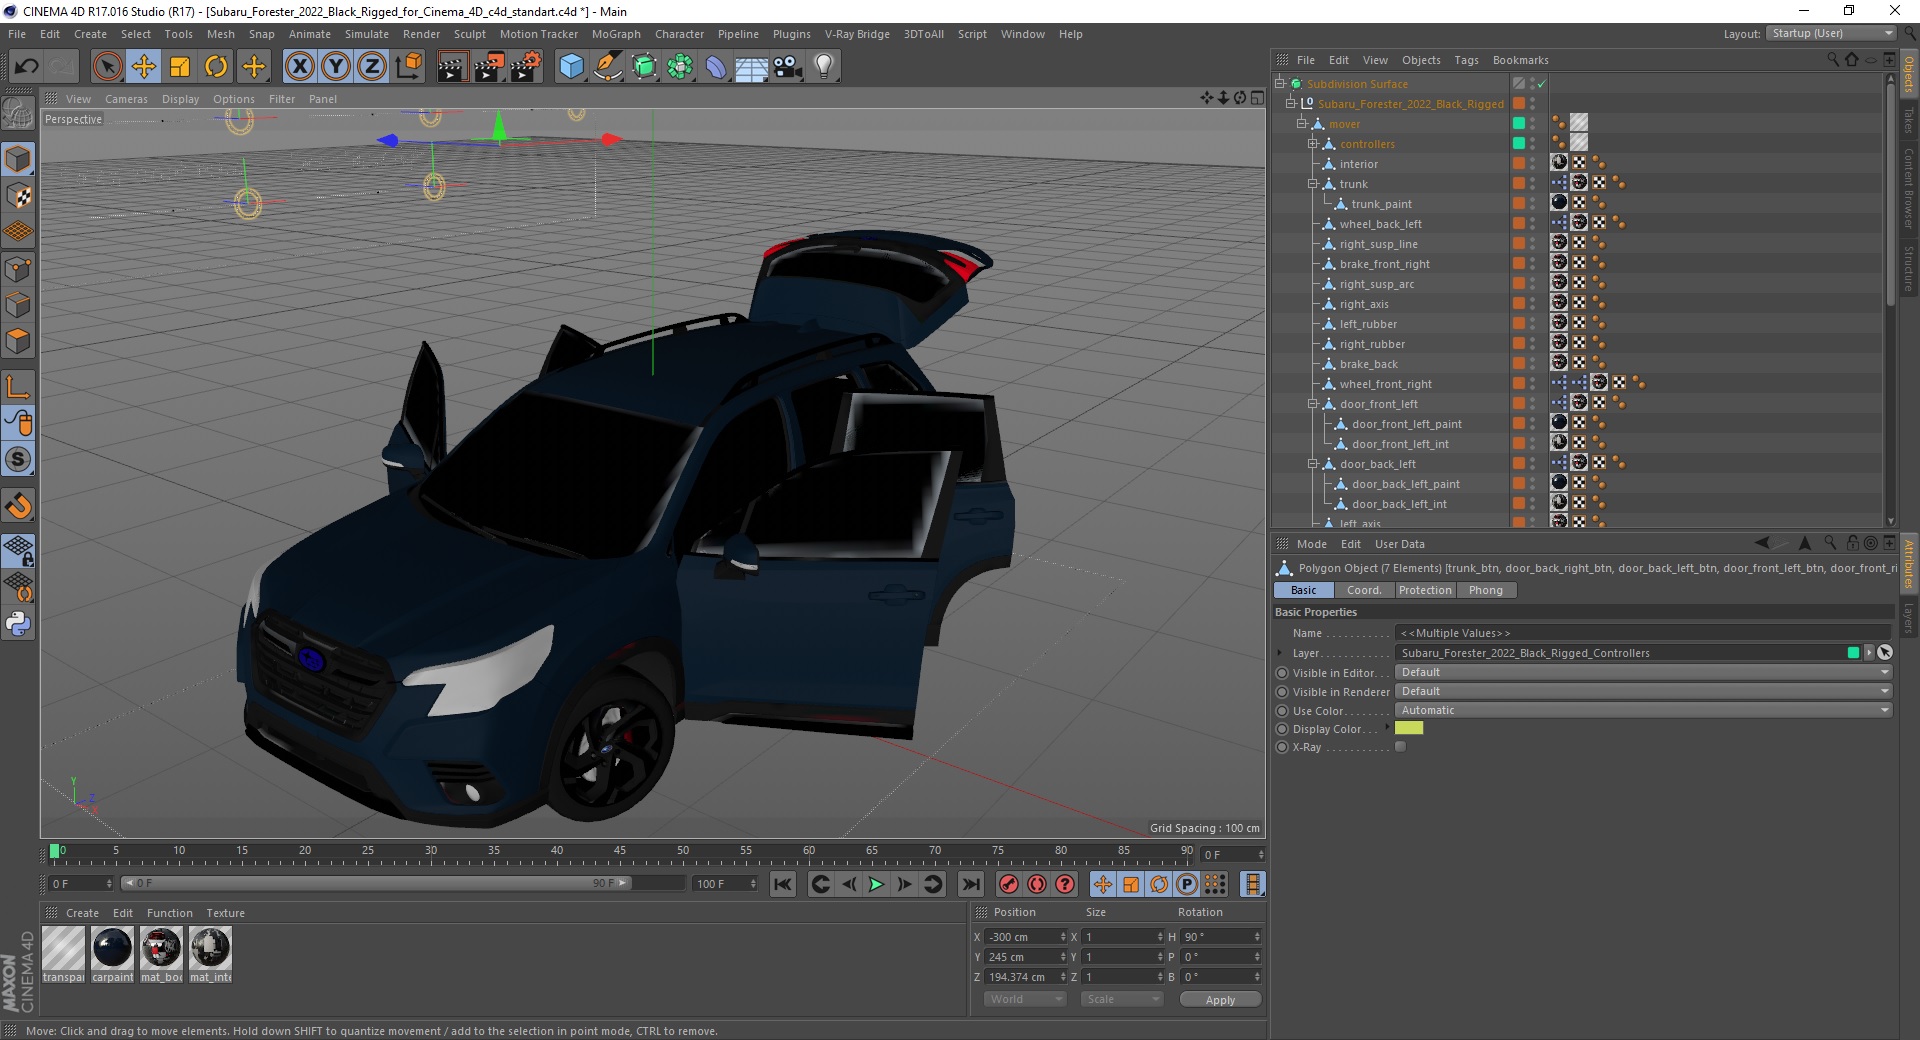The width and height of the screenshot is (1920, 1040).
Task: Select the Move tool in top toolbar
Action: click(144, 67)
